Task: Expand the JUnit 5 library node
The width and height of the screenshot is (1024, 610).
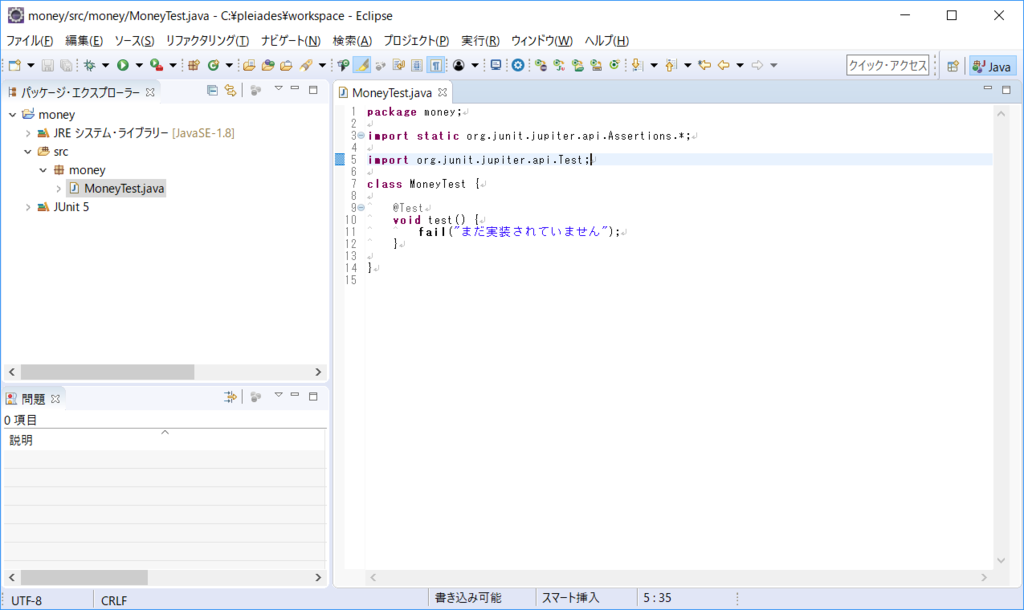Action: tap(27, 207)
